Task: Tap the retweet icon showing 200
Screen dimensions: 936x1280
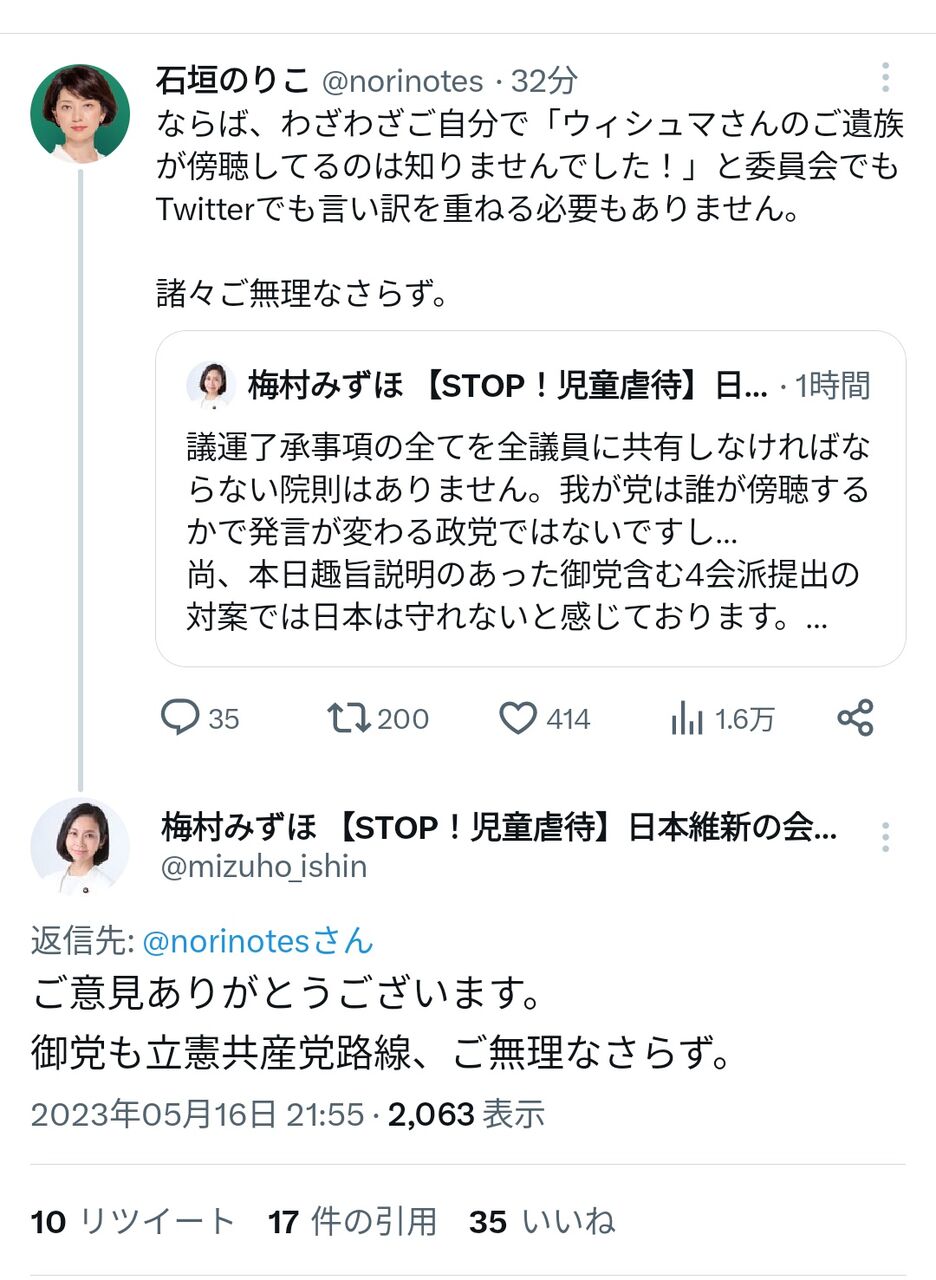Action: (349, 718)
